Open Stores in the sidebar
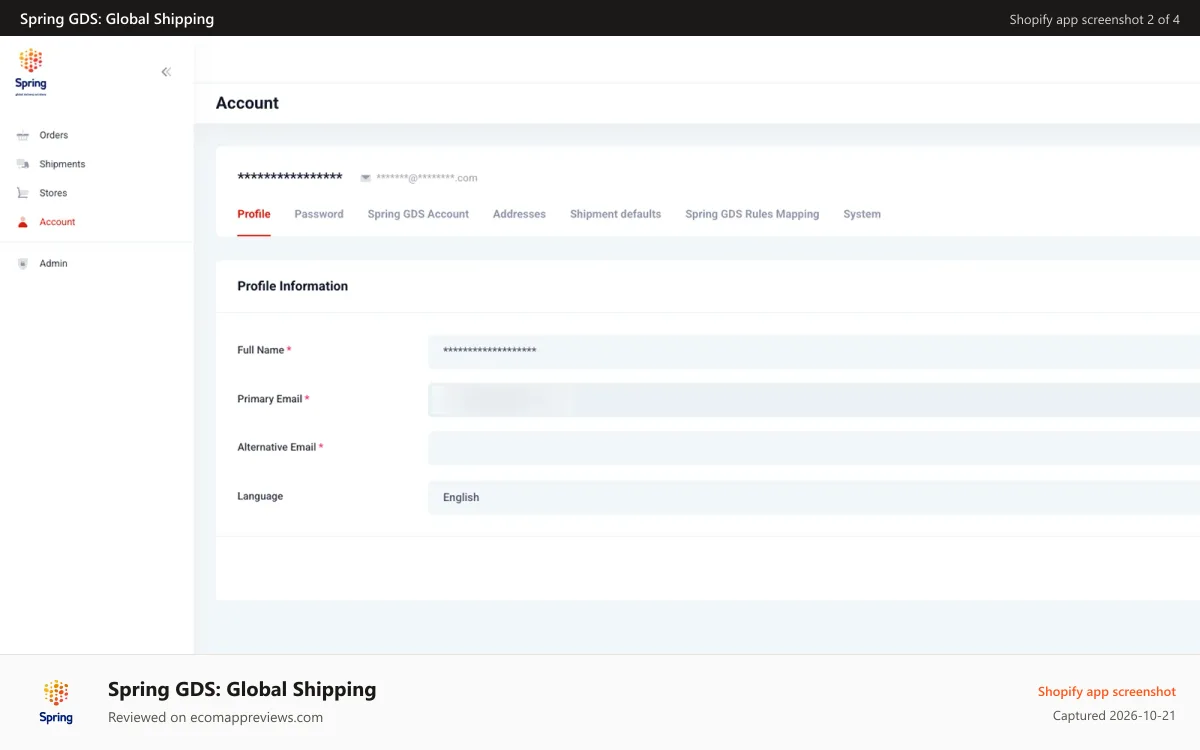This screenshot has width=1200, height=750. pos(53,193)
